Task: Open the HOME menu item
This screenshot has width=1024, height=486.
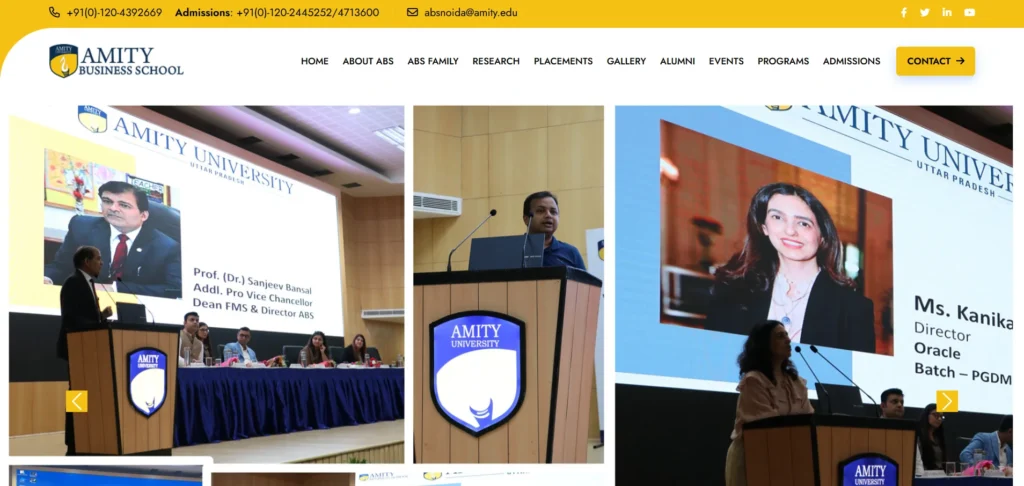Action: click(x=315, y=61)
